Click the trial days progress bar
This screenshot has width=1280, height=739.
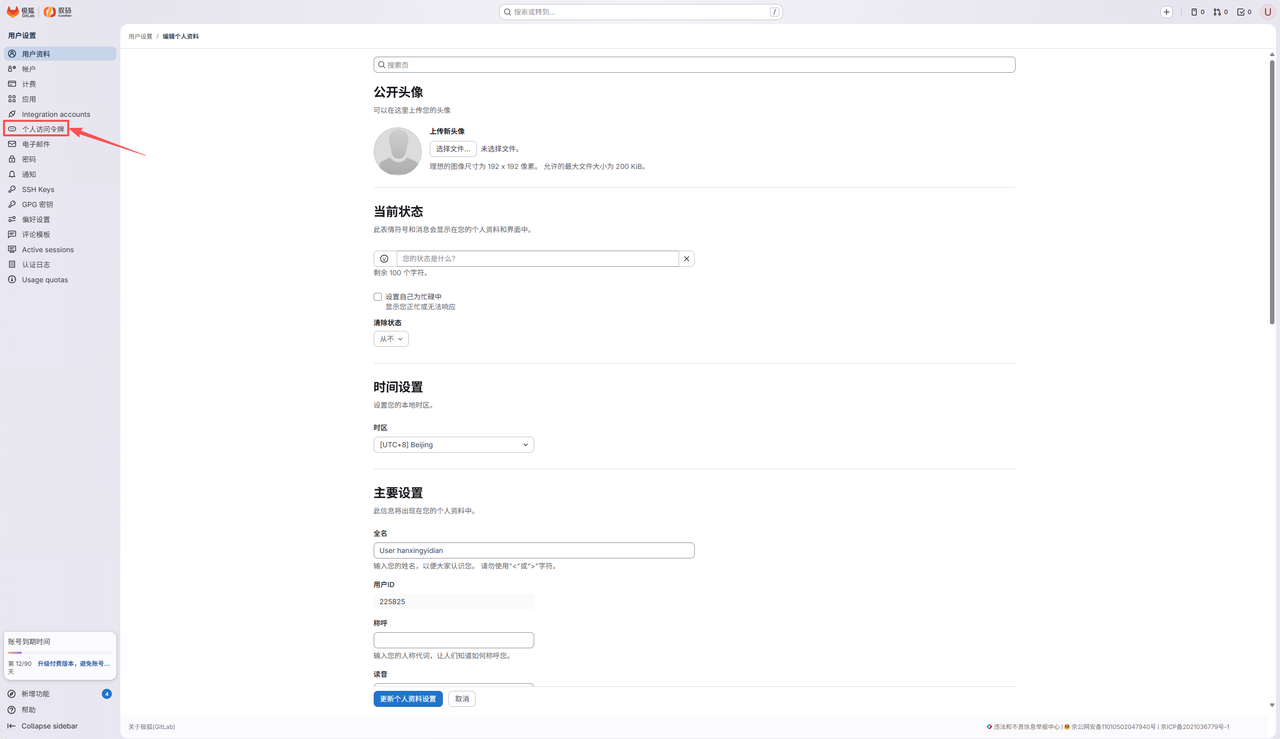(59, 653)
